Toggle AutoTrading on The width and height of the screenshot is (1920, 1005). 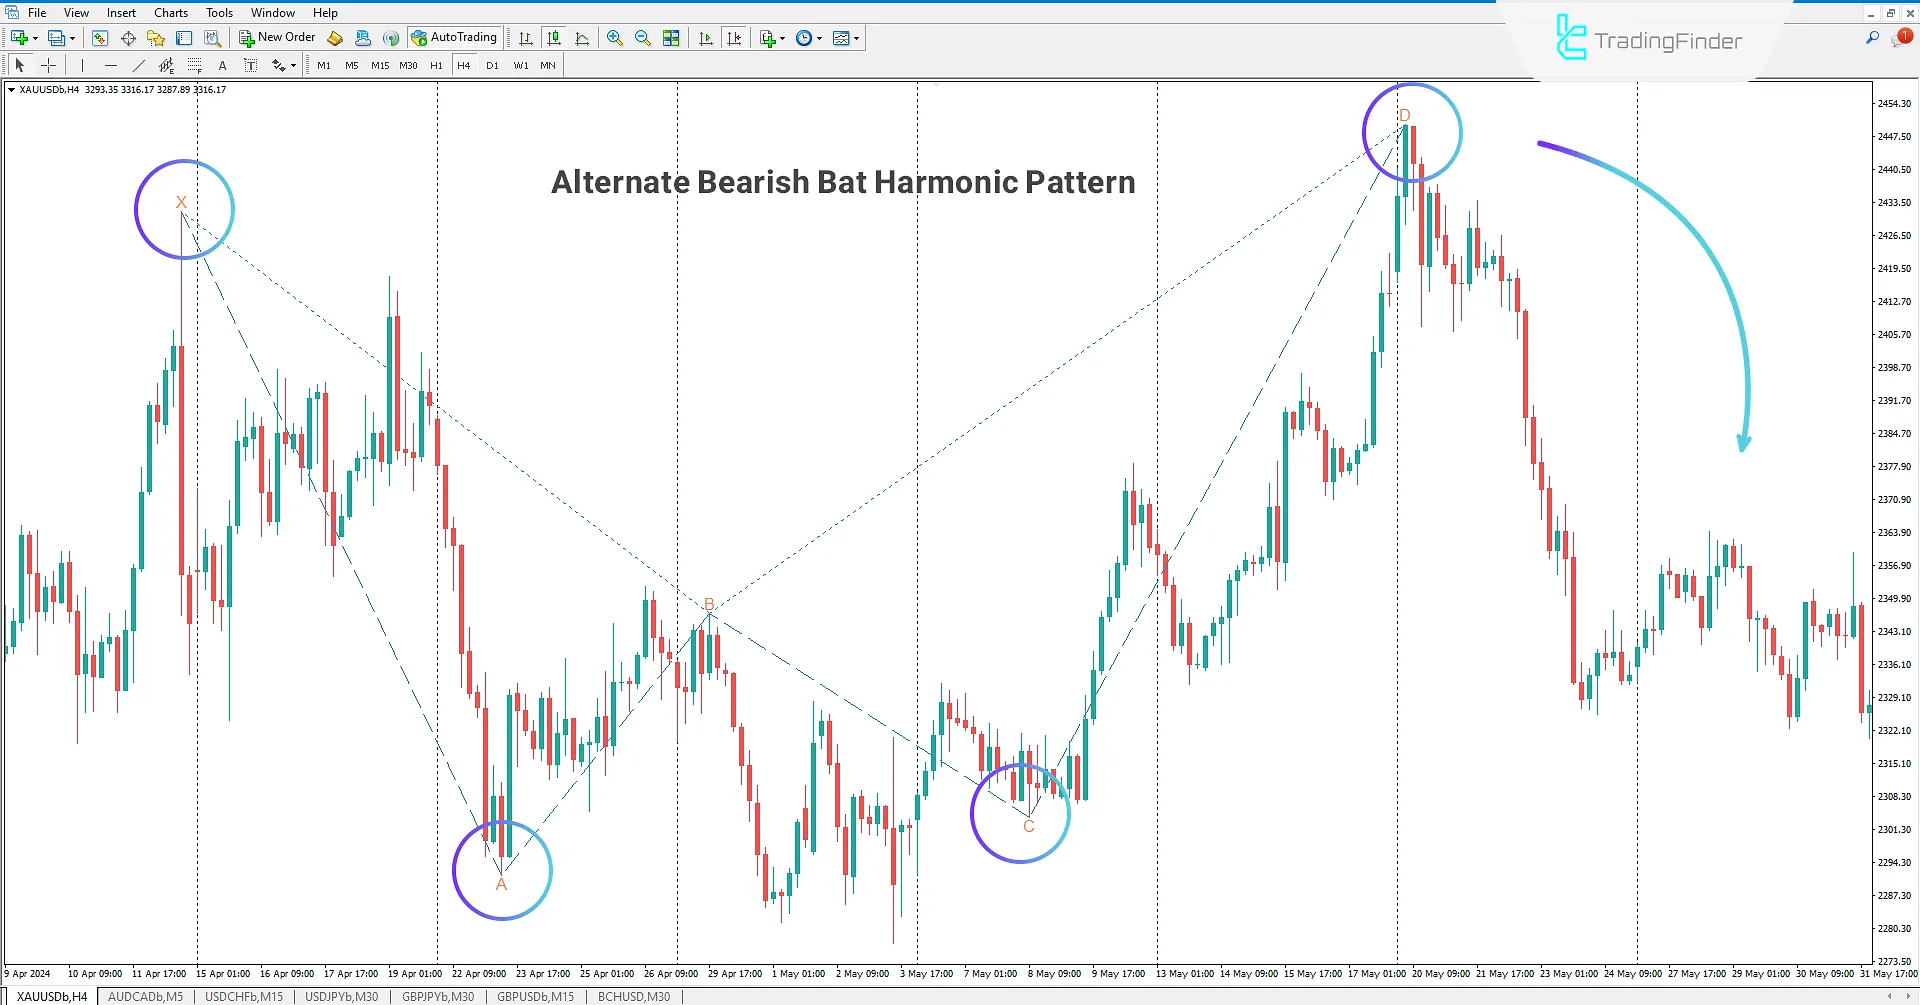(x=455, y=37)
